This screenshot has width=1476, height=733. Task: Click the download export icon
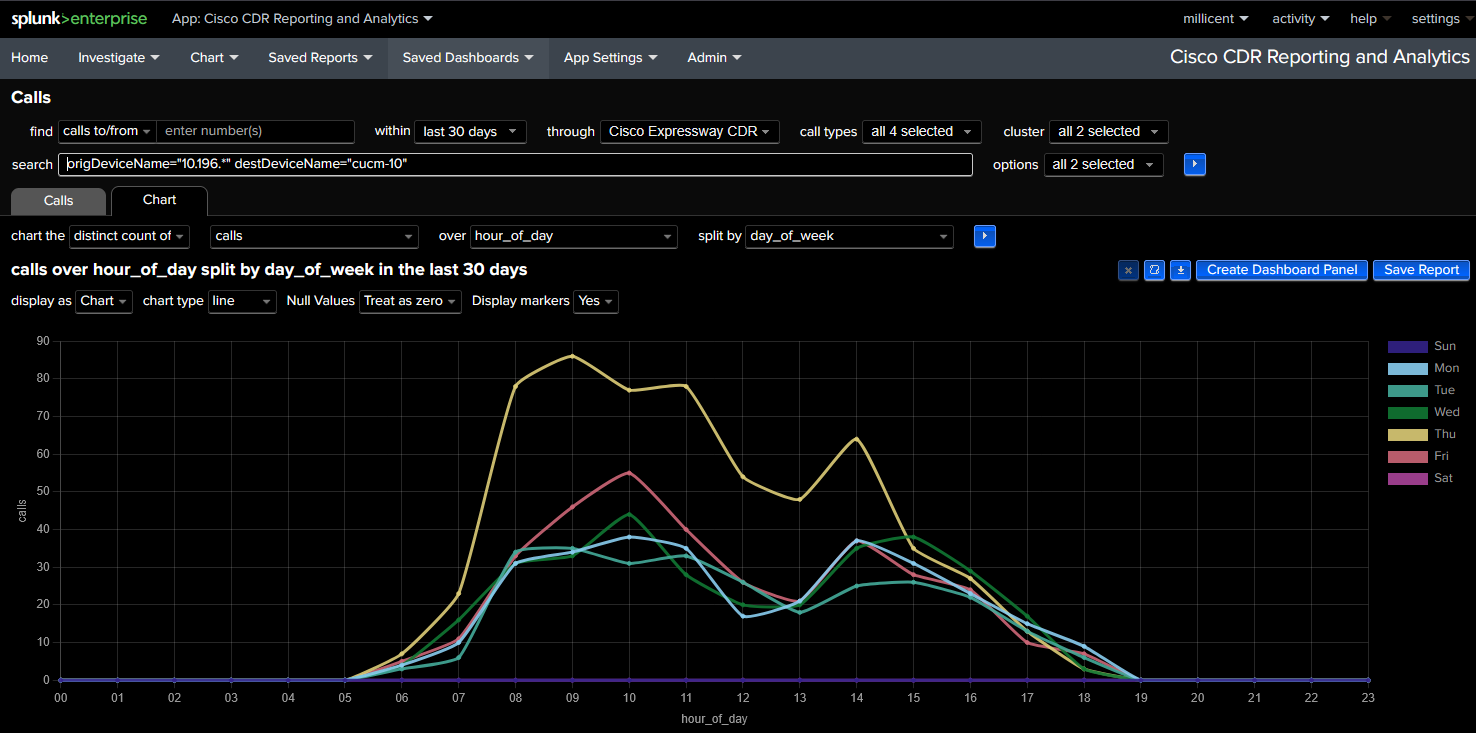click(x=1180, y=270)
